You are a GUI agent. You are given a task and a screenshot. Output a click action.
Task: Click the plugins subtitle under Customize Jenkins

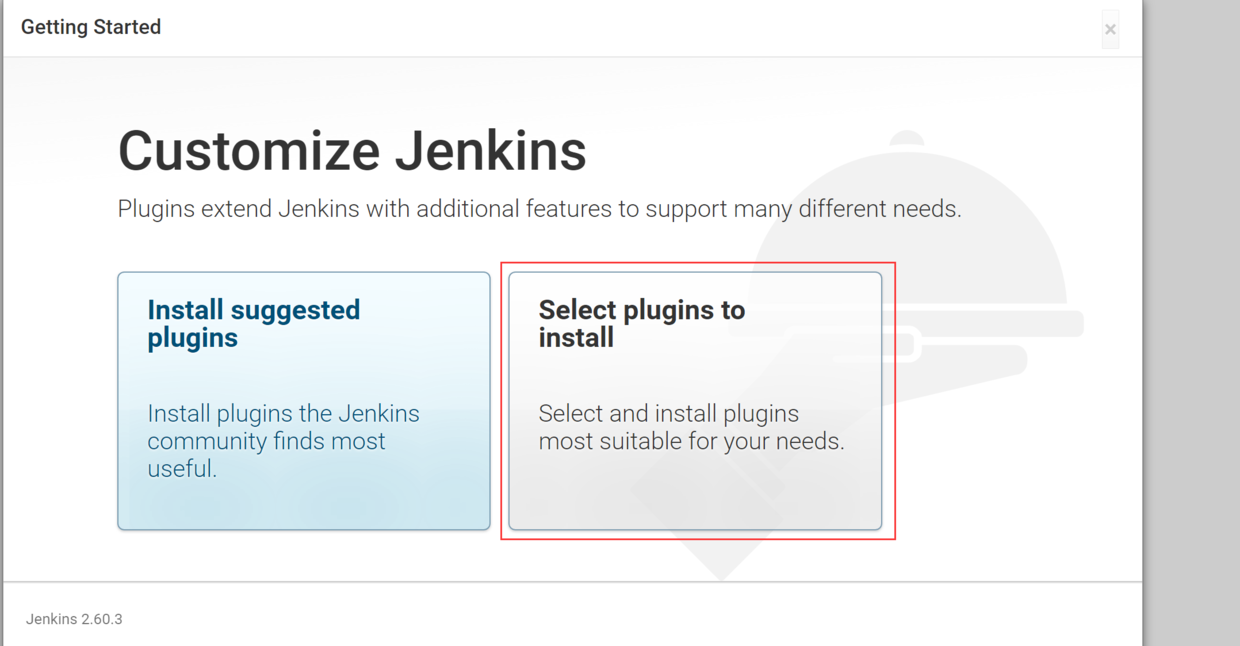pyautogui.click(x=540, y=208)
